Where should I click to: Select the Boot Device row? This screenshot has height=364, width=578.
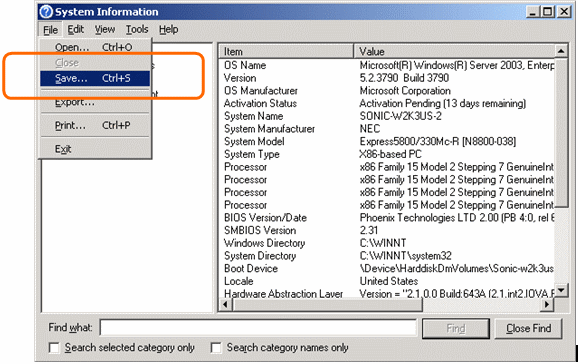pyautogui.click(x=387, y=268)
